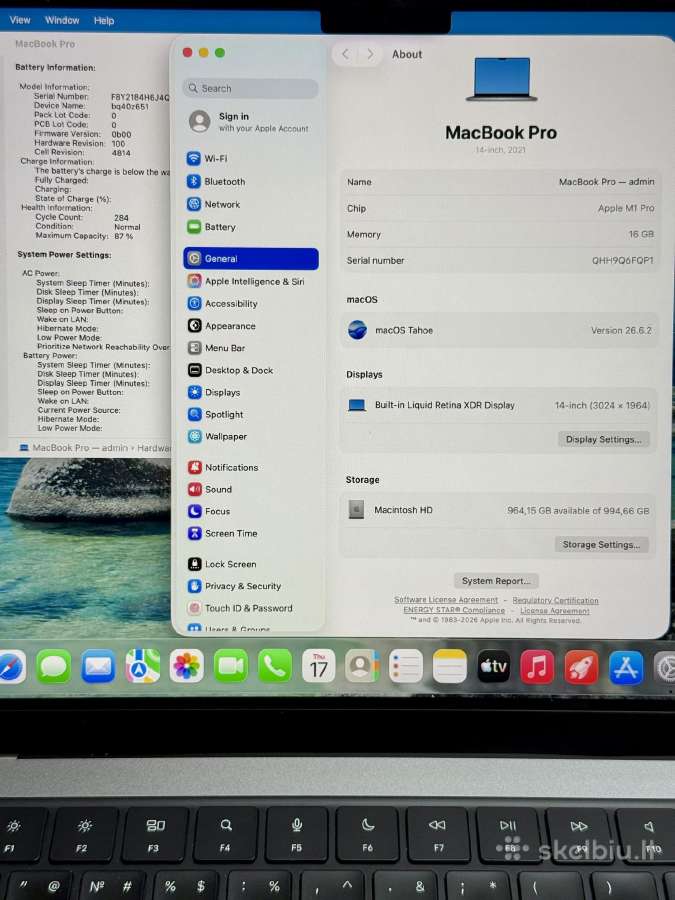The height and width of the screenshot is (900, 675).
Task: Open the red rocket app in the Dock
Action: pyautogui.click(x=581, y=667)
